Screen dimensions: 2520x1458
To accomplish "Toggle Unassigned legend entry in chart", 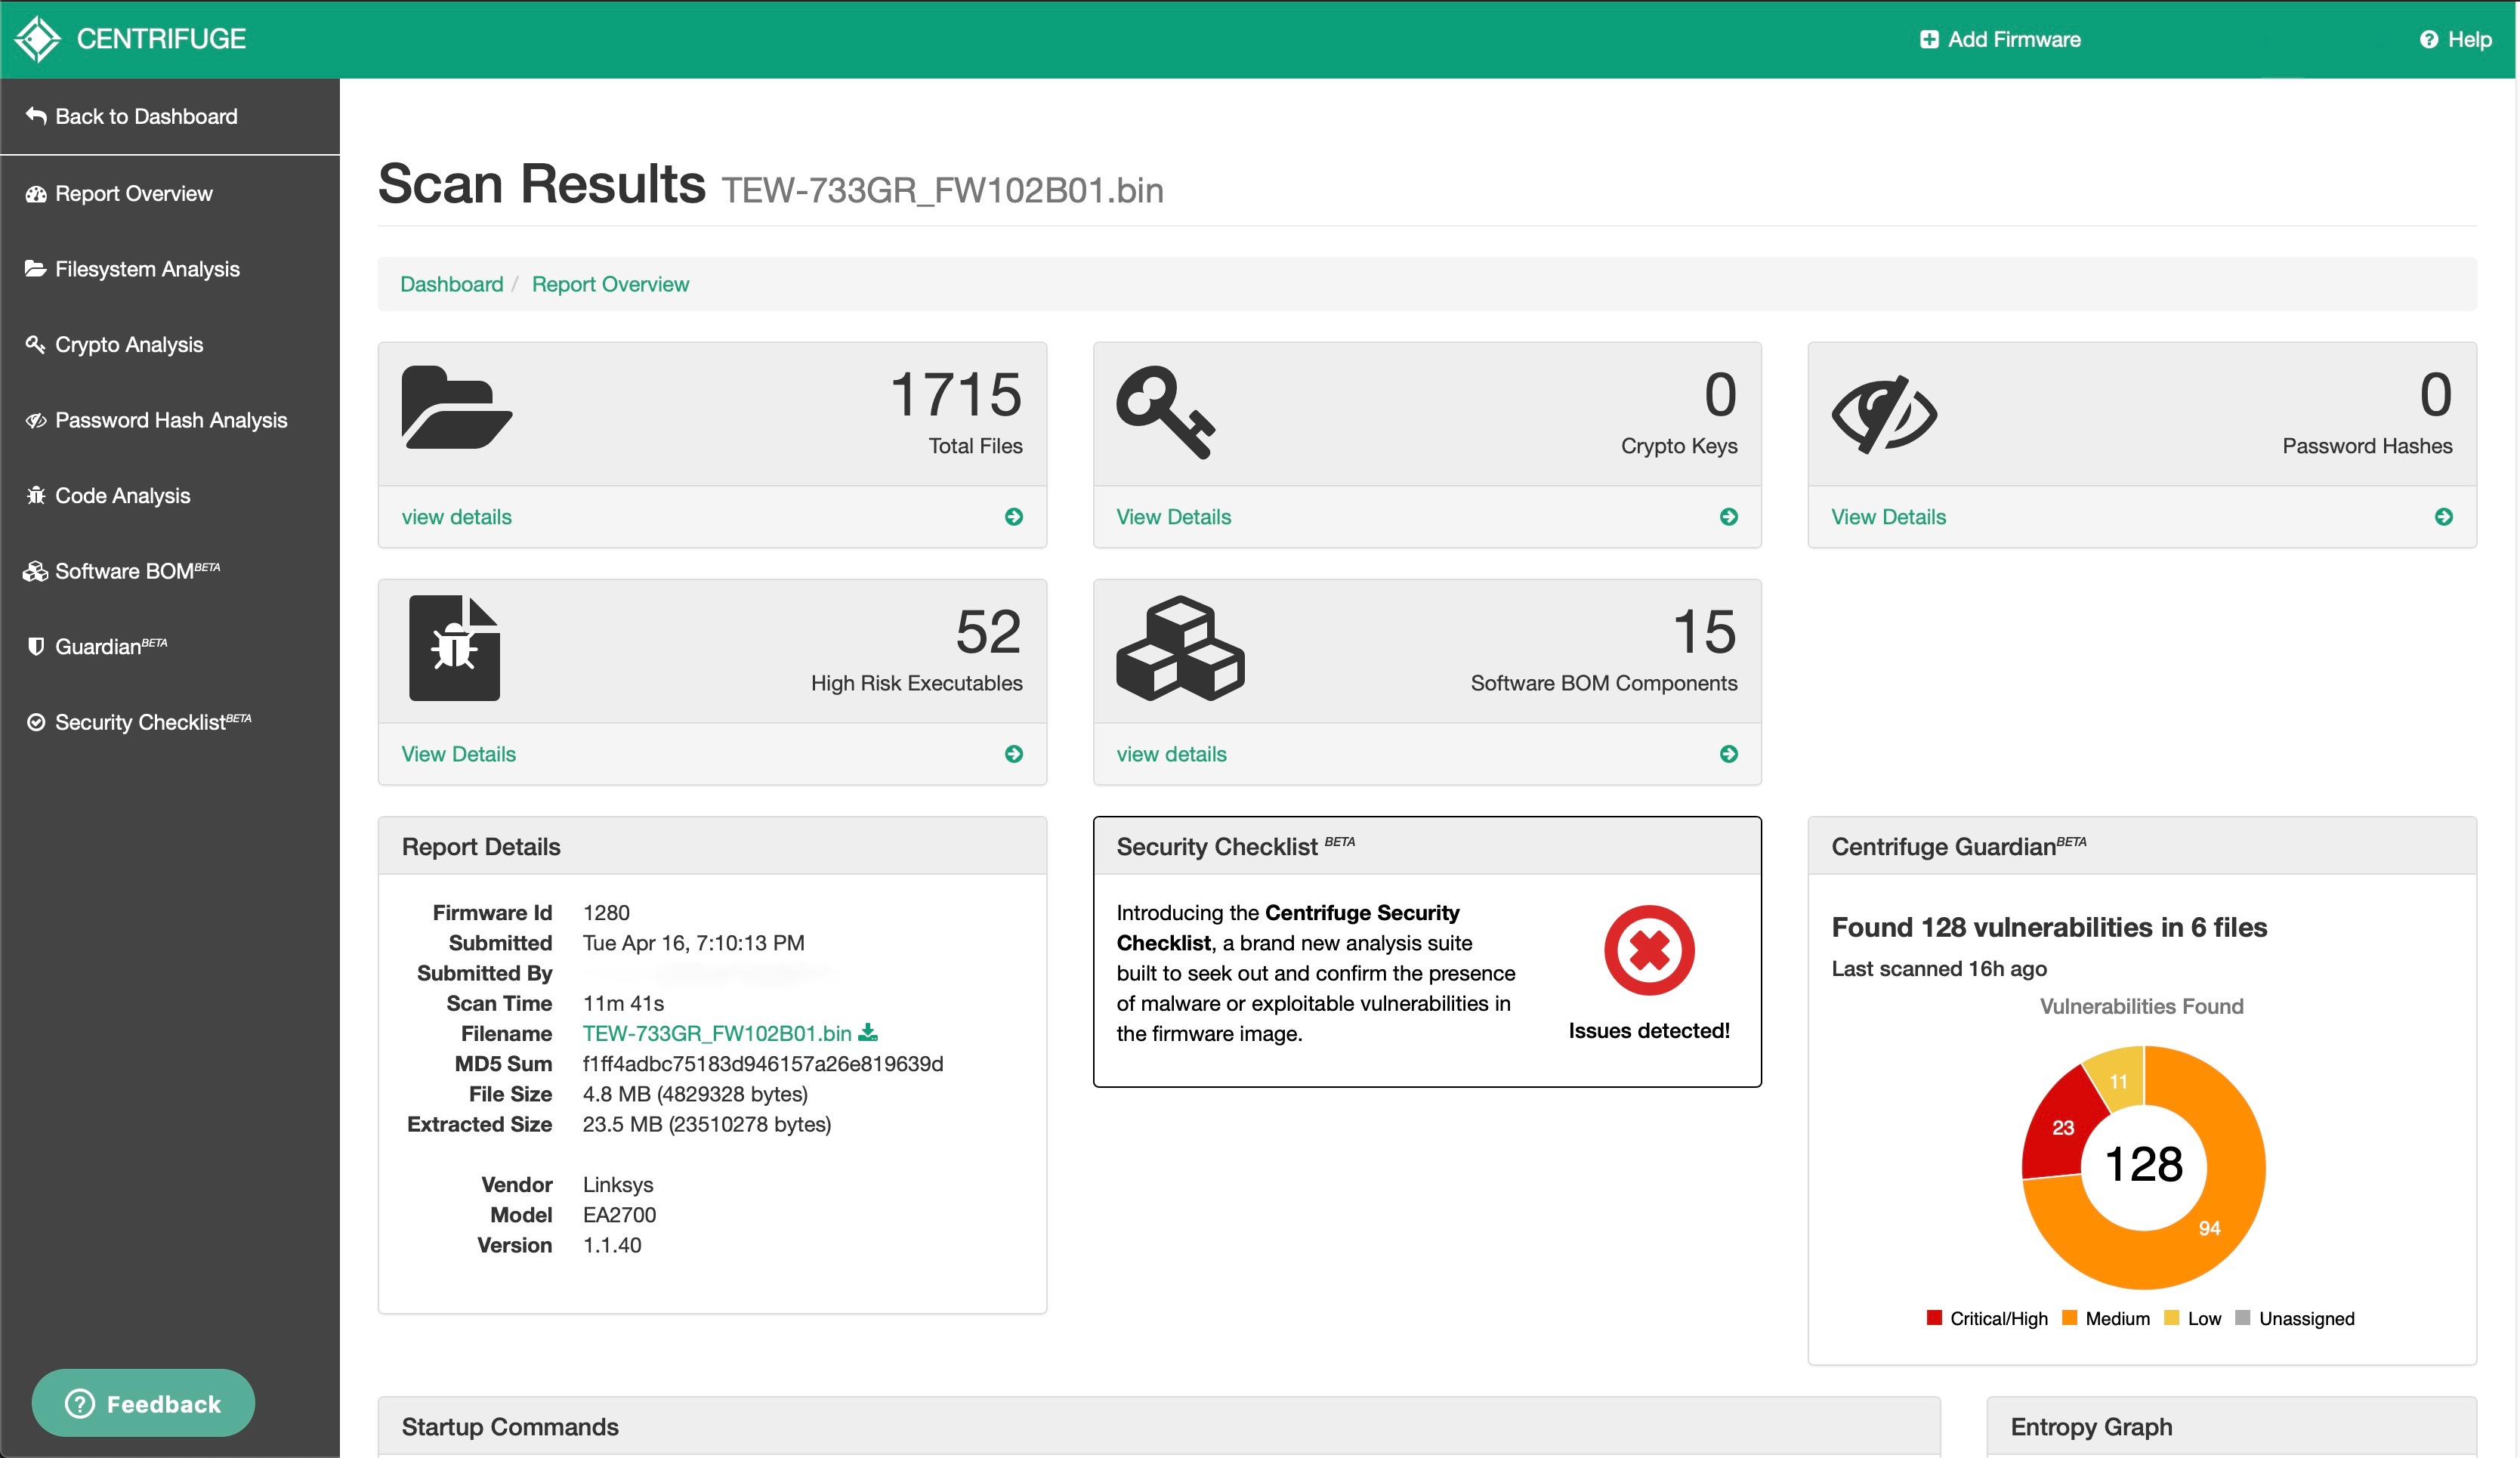I will [2295, 1318].
